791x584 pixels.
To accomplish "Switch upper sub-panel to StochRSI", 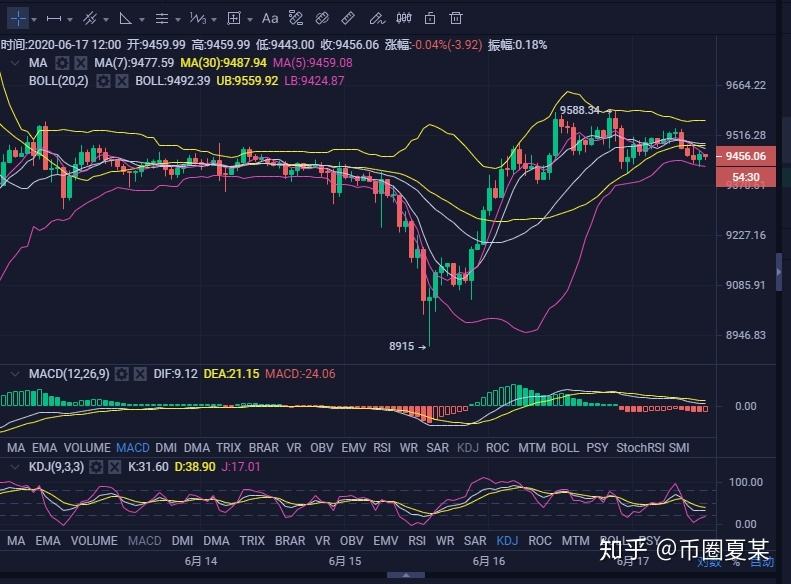I will coord(640,448).
